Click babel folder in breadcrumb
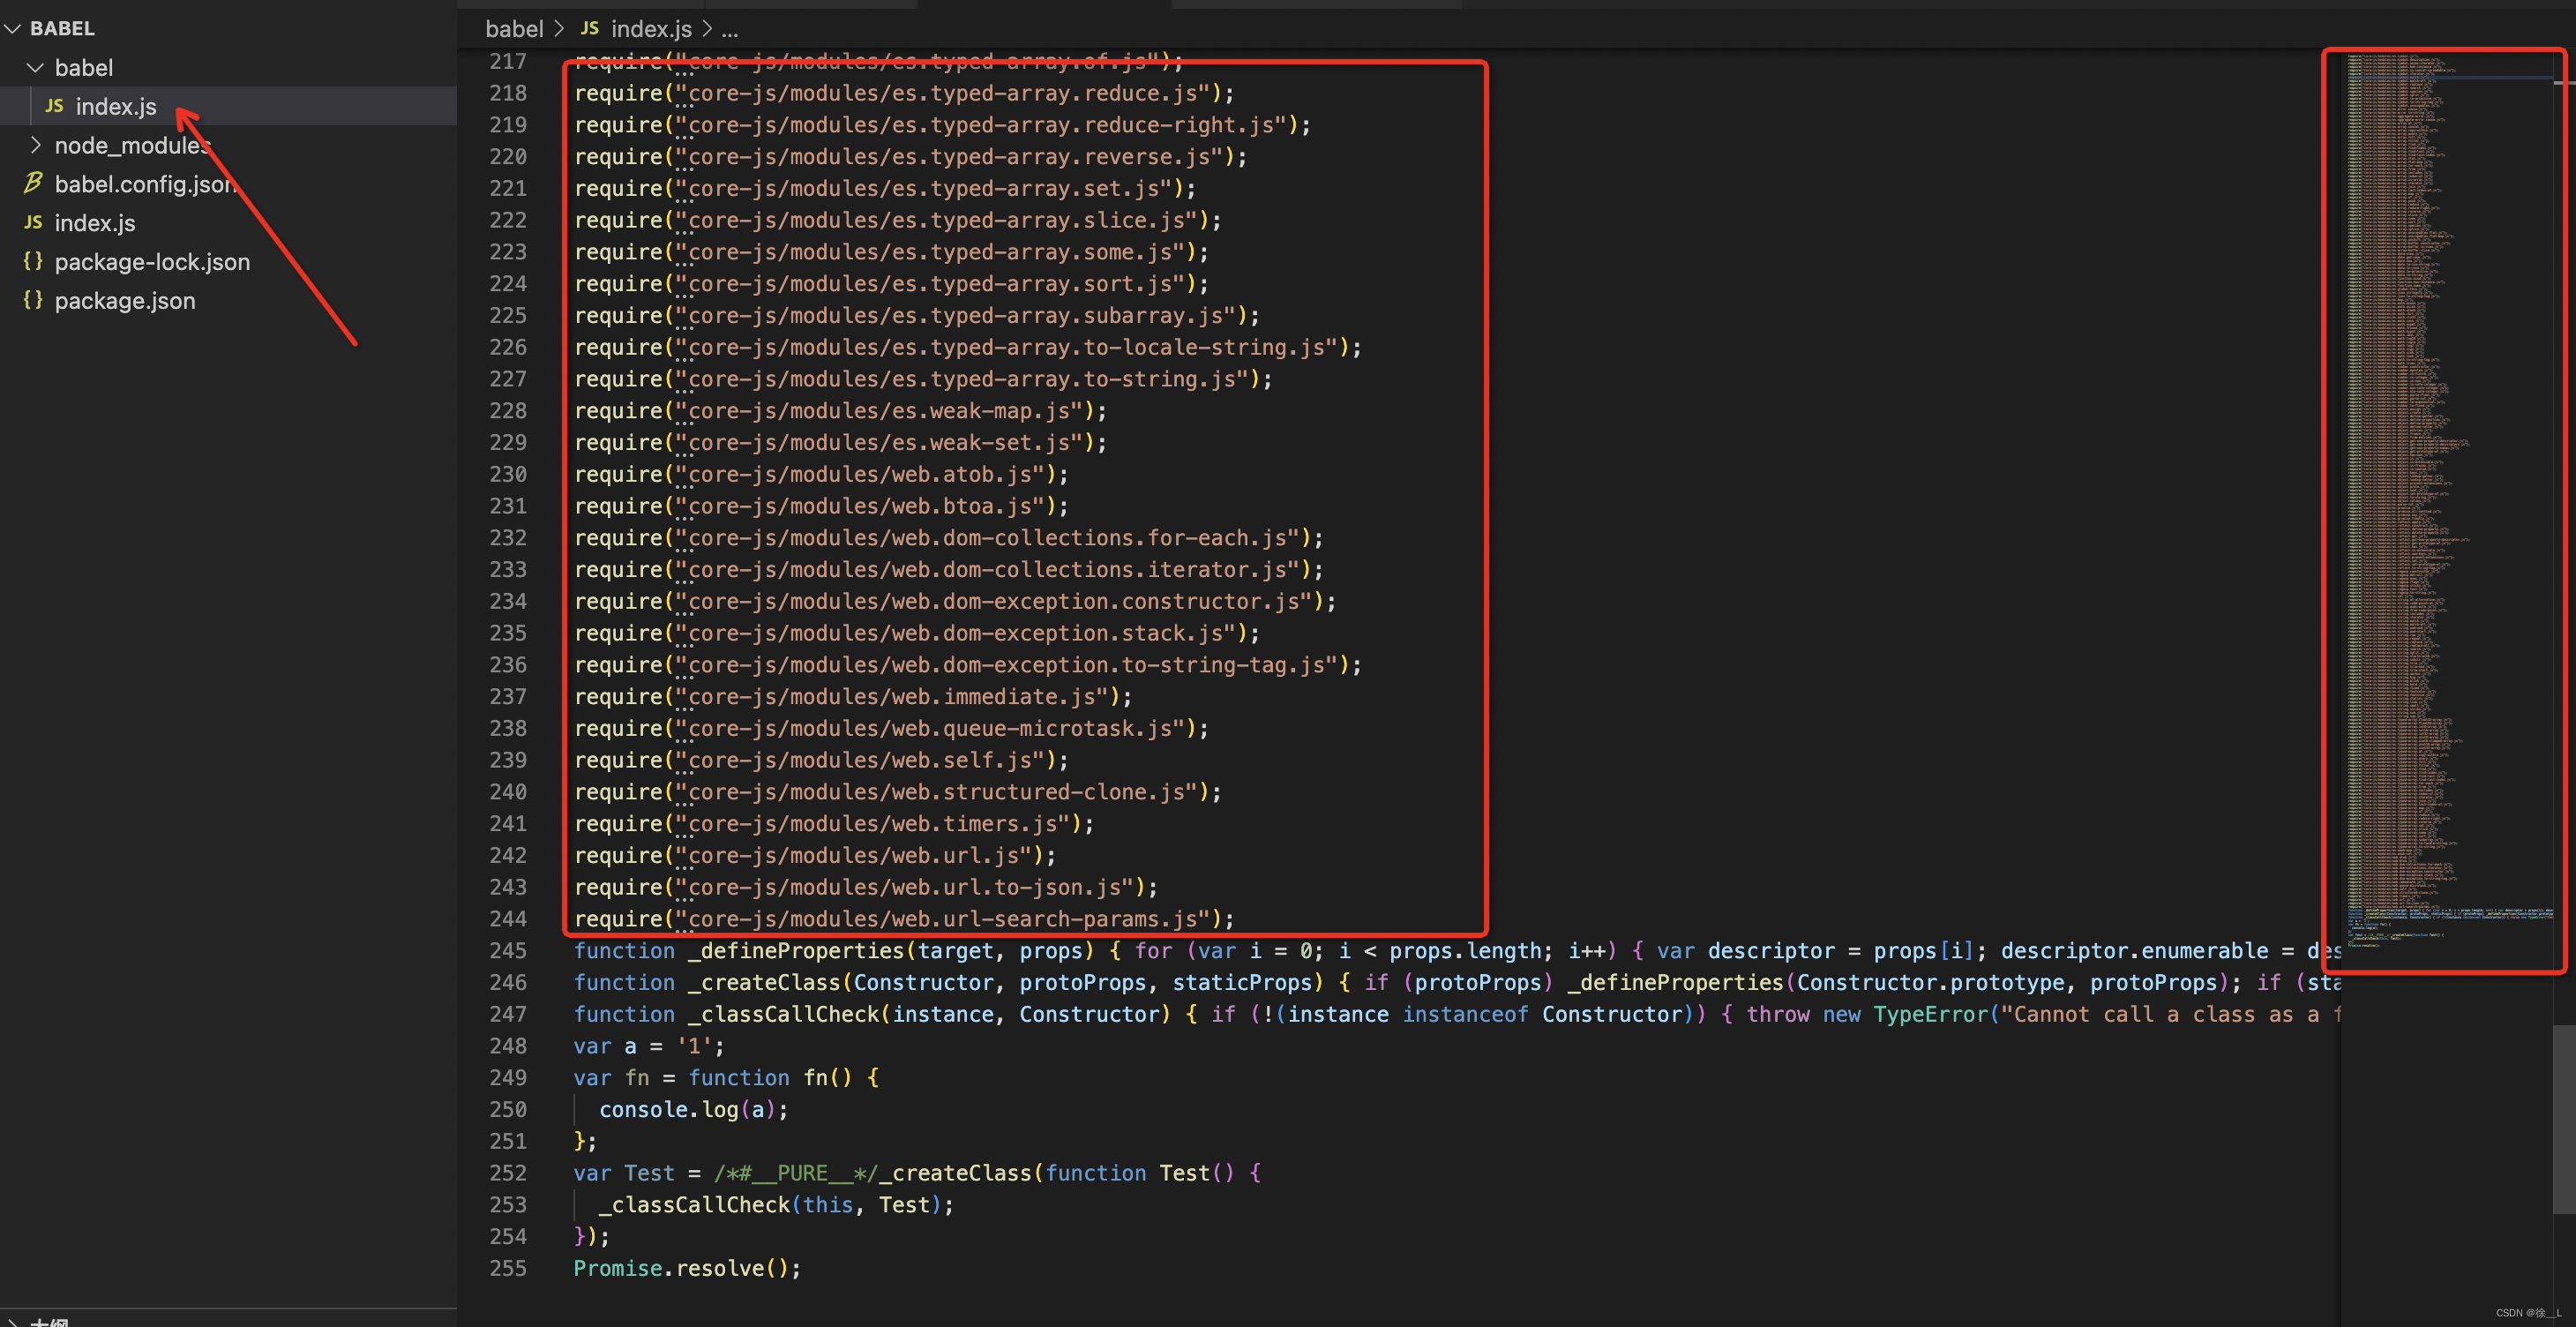Screen dimensions: 2576x1327 514,29
